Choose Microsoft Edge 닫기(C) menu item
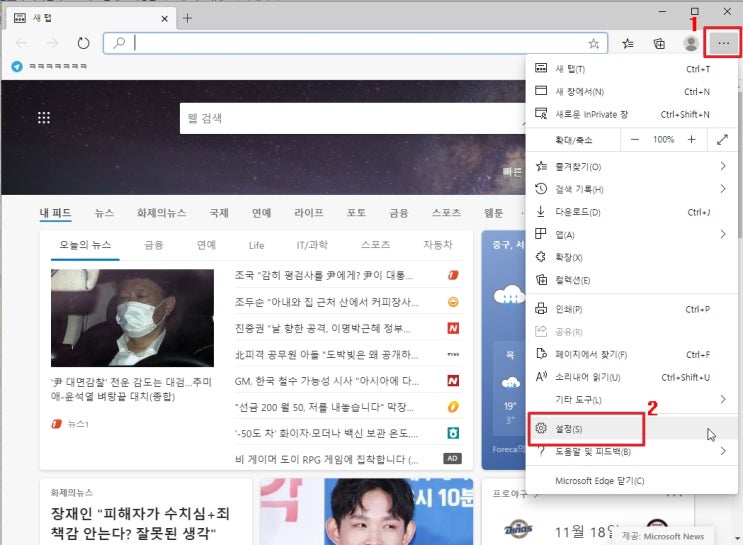 coord(631,481)
